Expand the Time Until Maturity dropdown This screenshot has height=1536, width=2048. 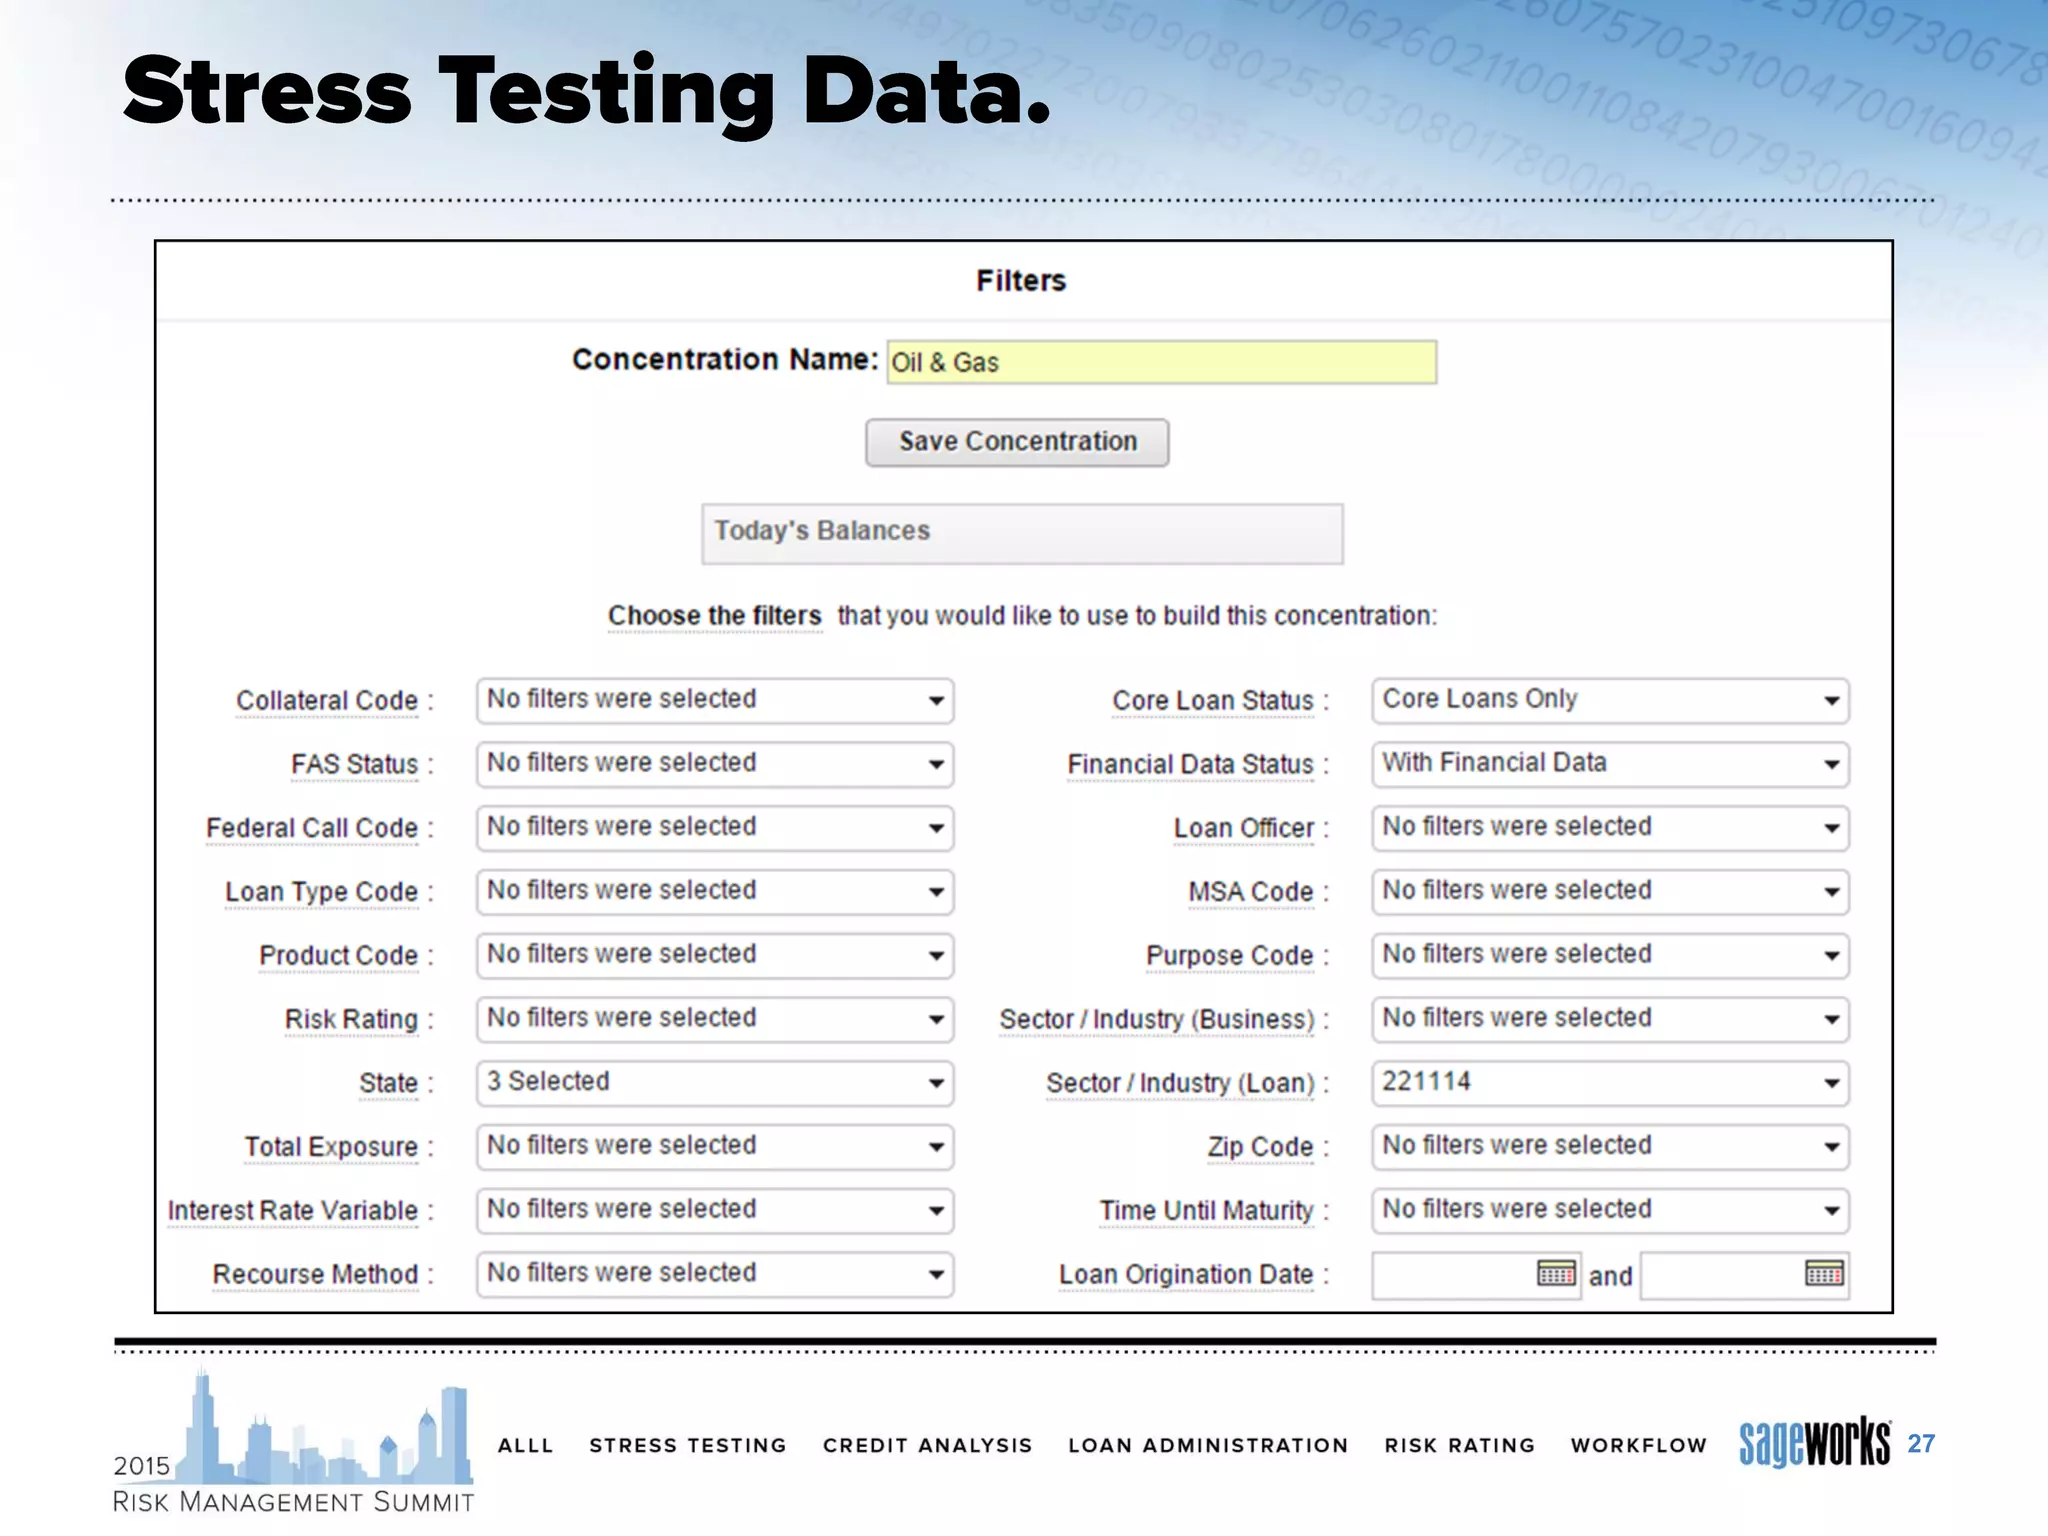click(1609, 1210)
